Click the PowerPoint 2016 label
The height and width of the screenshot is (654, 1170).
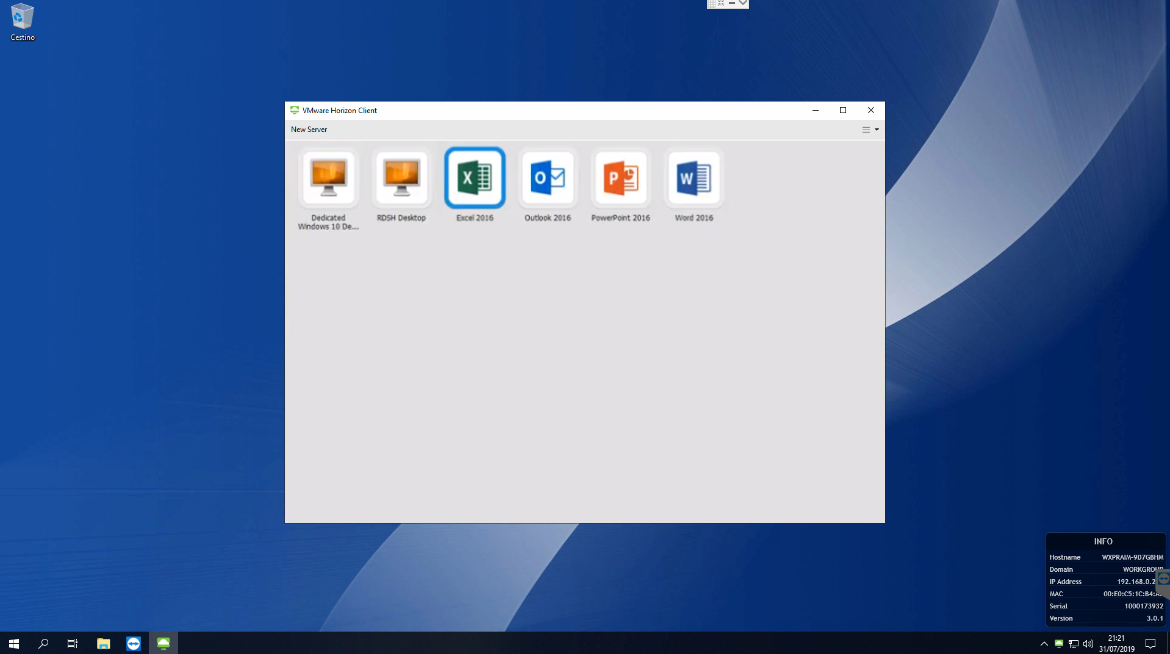[621, 218]
